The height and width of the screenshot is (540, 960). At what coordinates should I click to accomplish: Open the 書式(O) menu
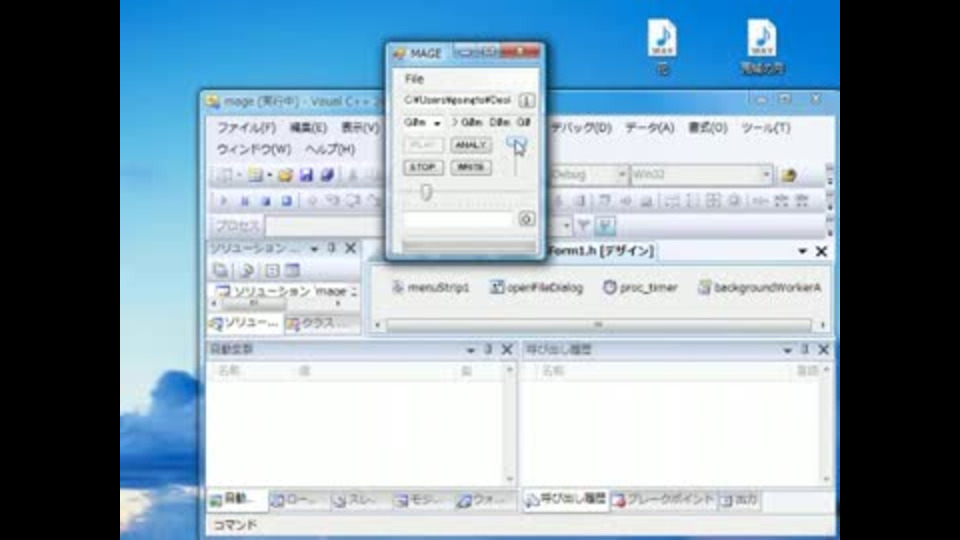click(708, 127)
